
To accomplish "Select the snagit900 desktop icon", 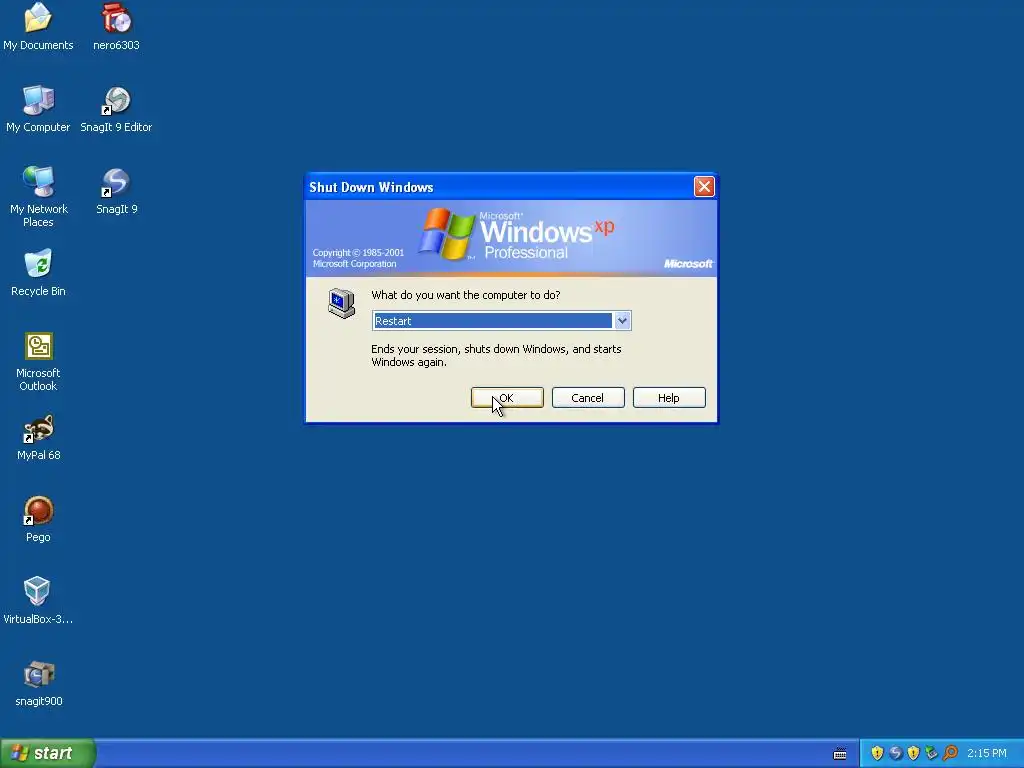I will [38, 683].
